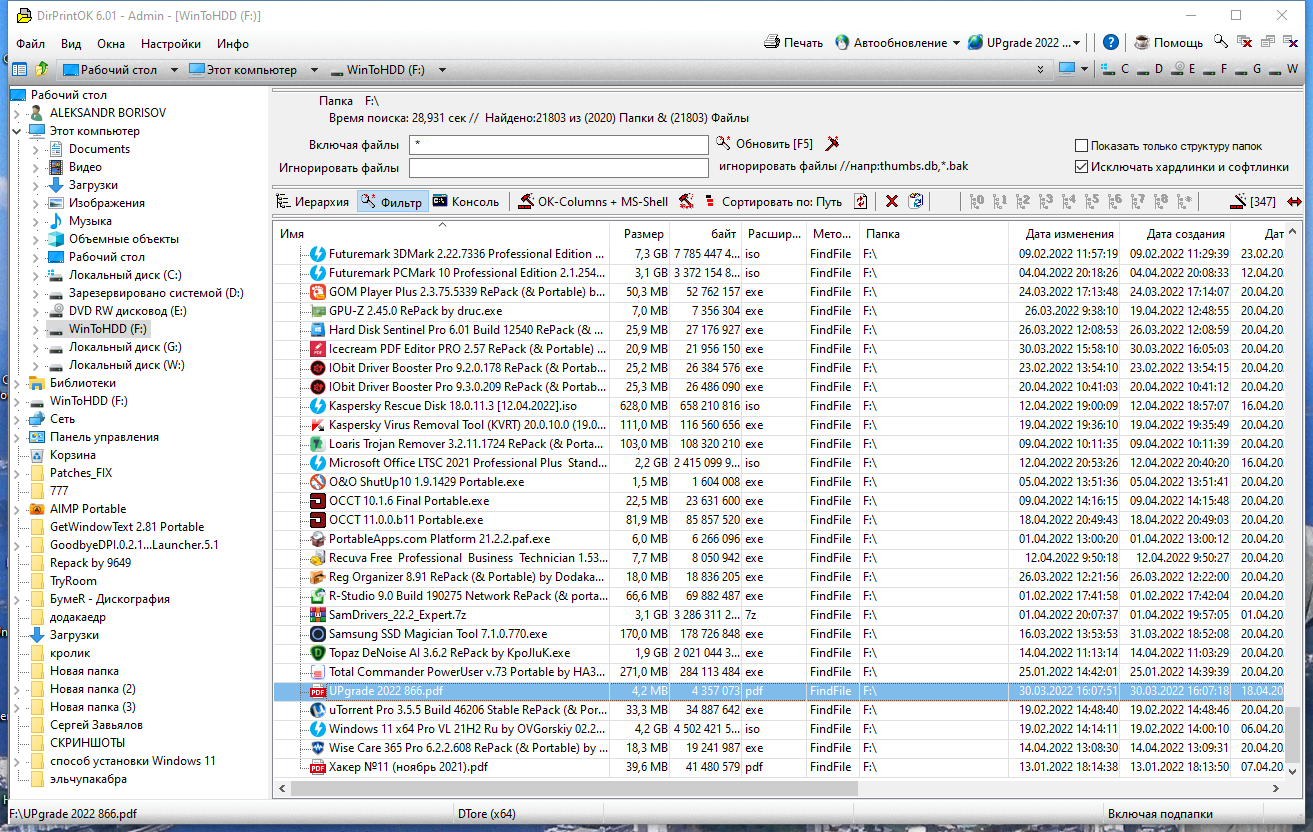Collapse the Этот компьютер tree node
1313x832 pixels.
(x=16, y=131)
